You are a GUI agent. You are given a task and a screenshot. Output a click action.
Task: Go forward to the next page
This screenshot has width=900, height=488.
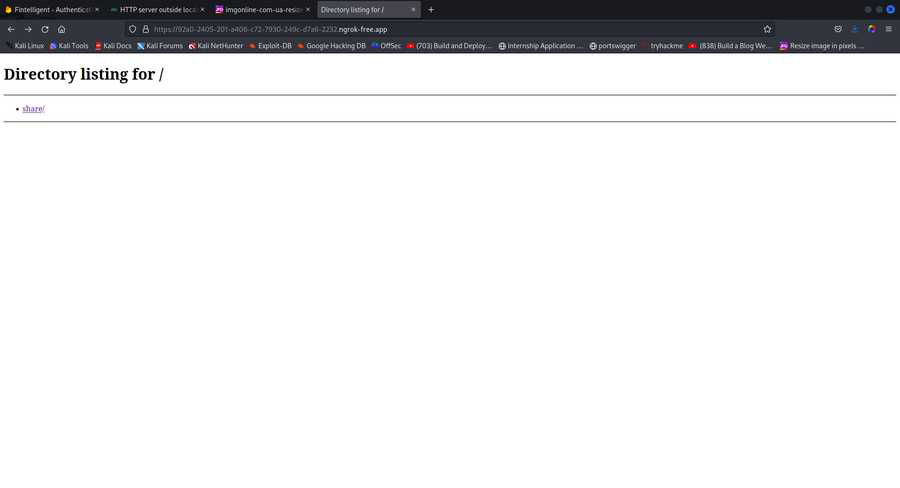tap(28, 29)
